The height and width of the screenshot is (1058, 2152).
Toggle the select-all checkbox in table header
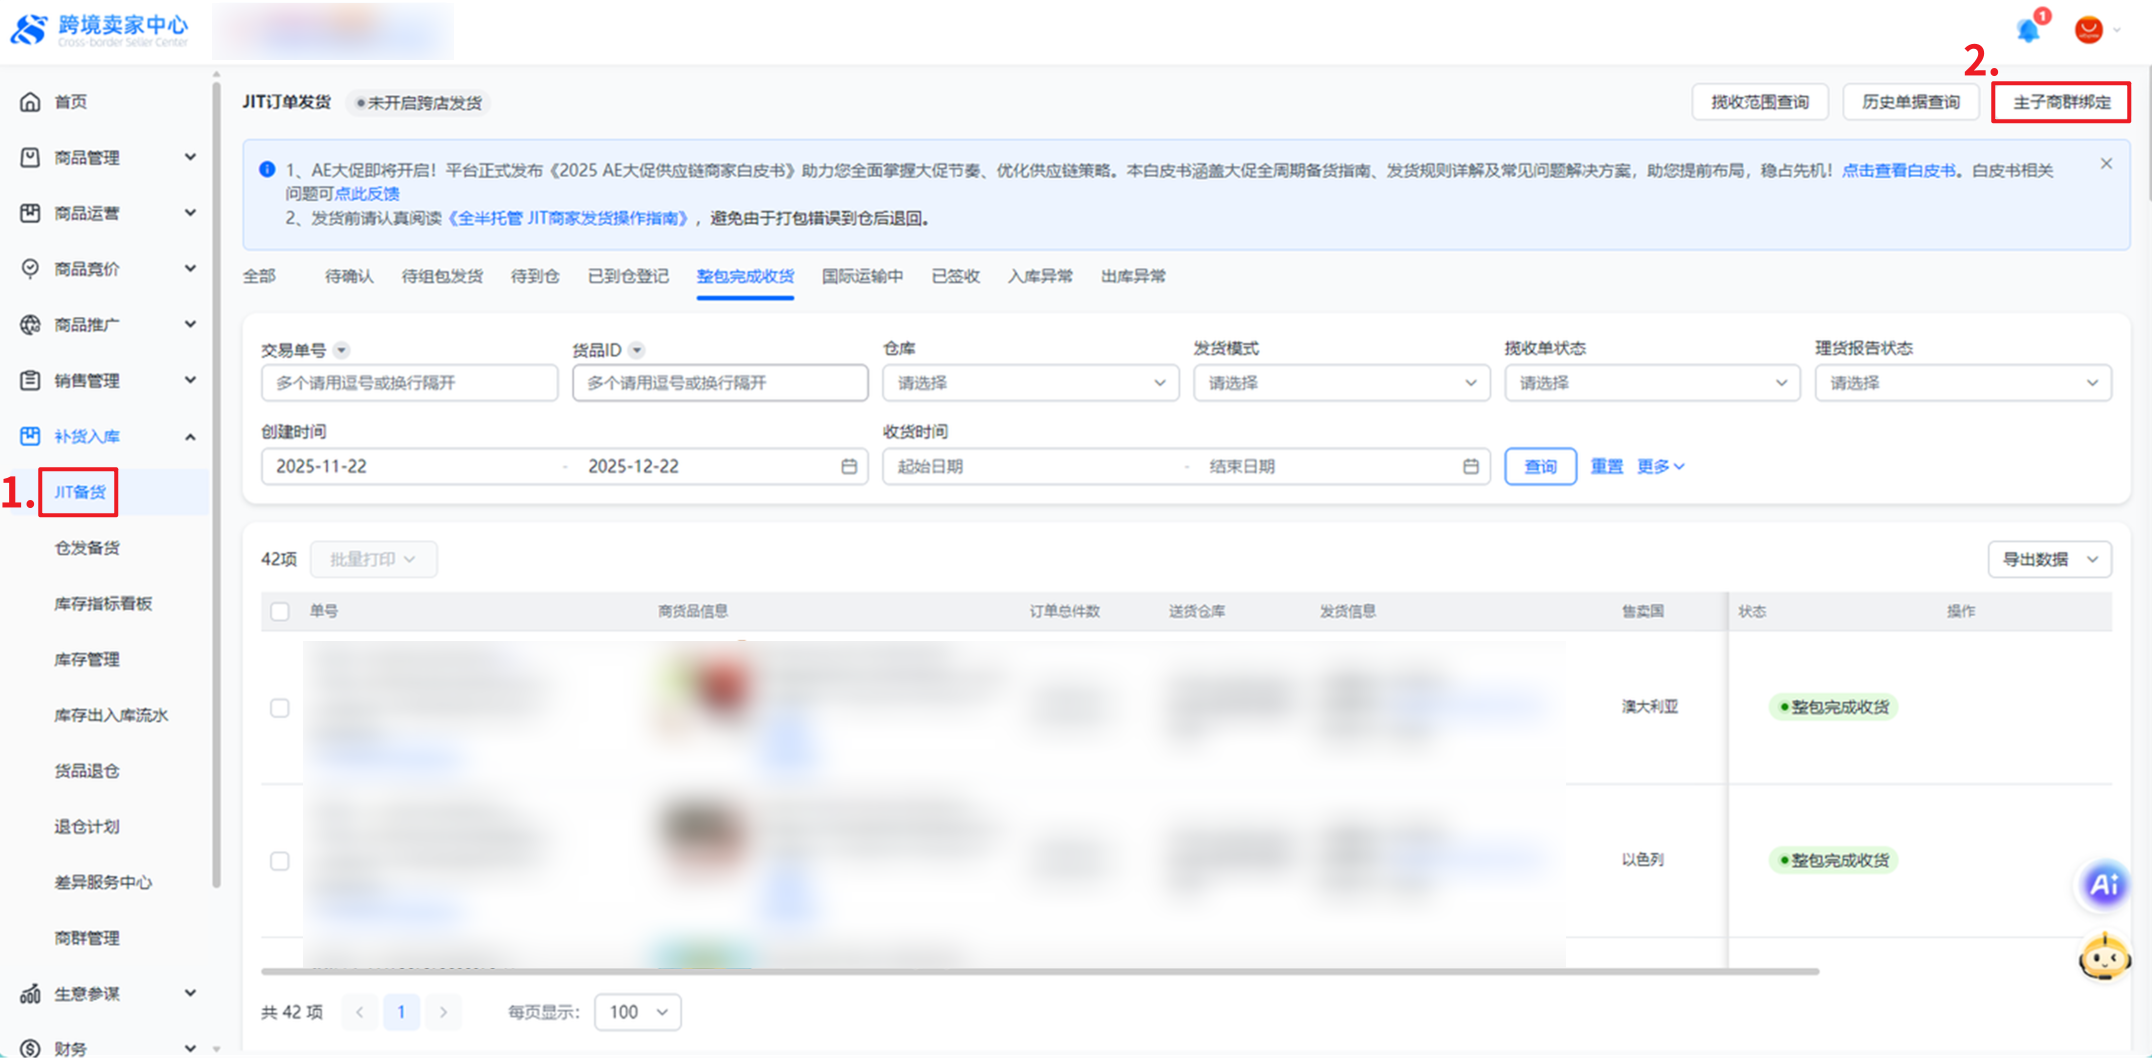[x=280, y=611]
